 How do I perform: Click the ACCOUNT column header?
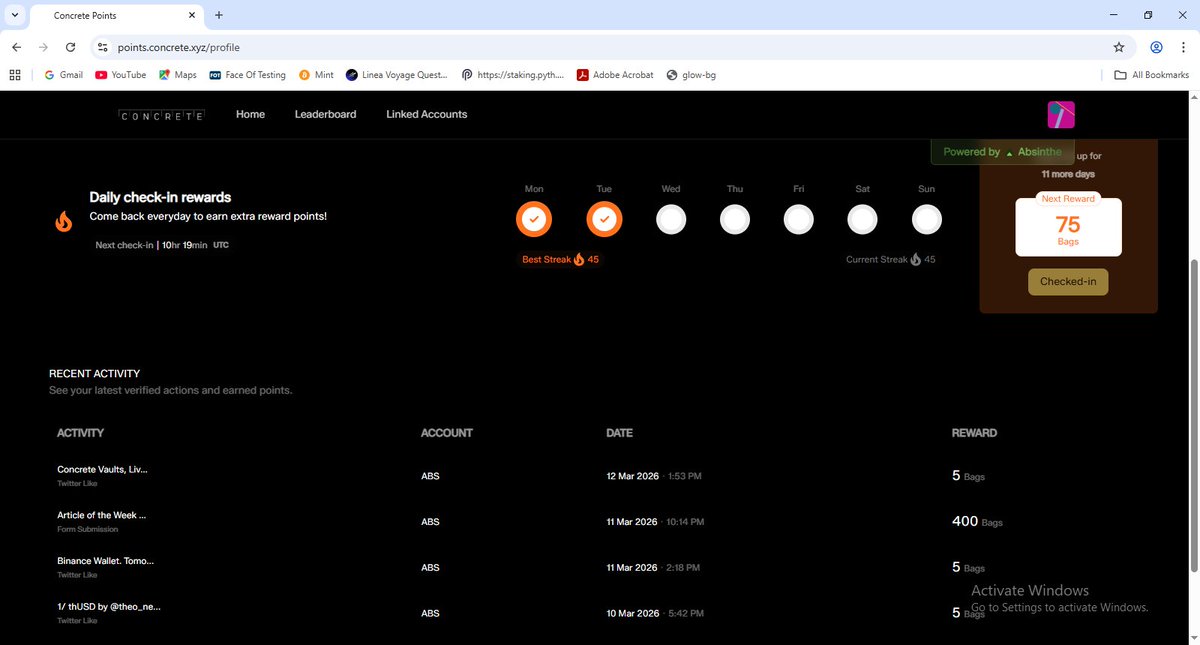click(x=447, y=433)
